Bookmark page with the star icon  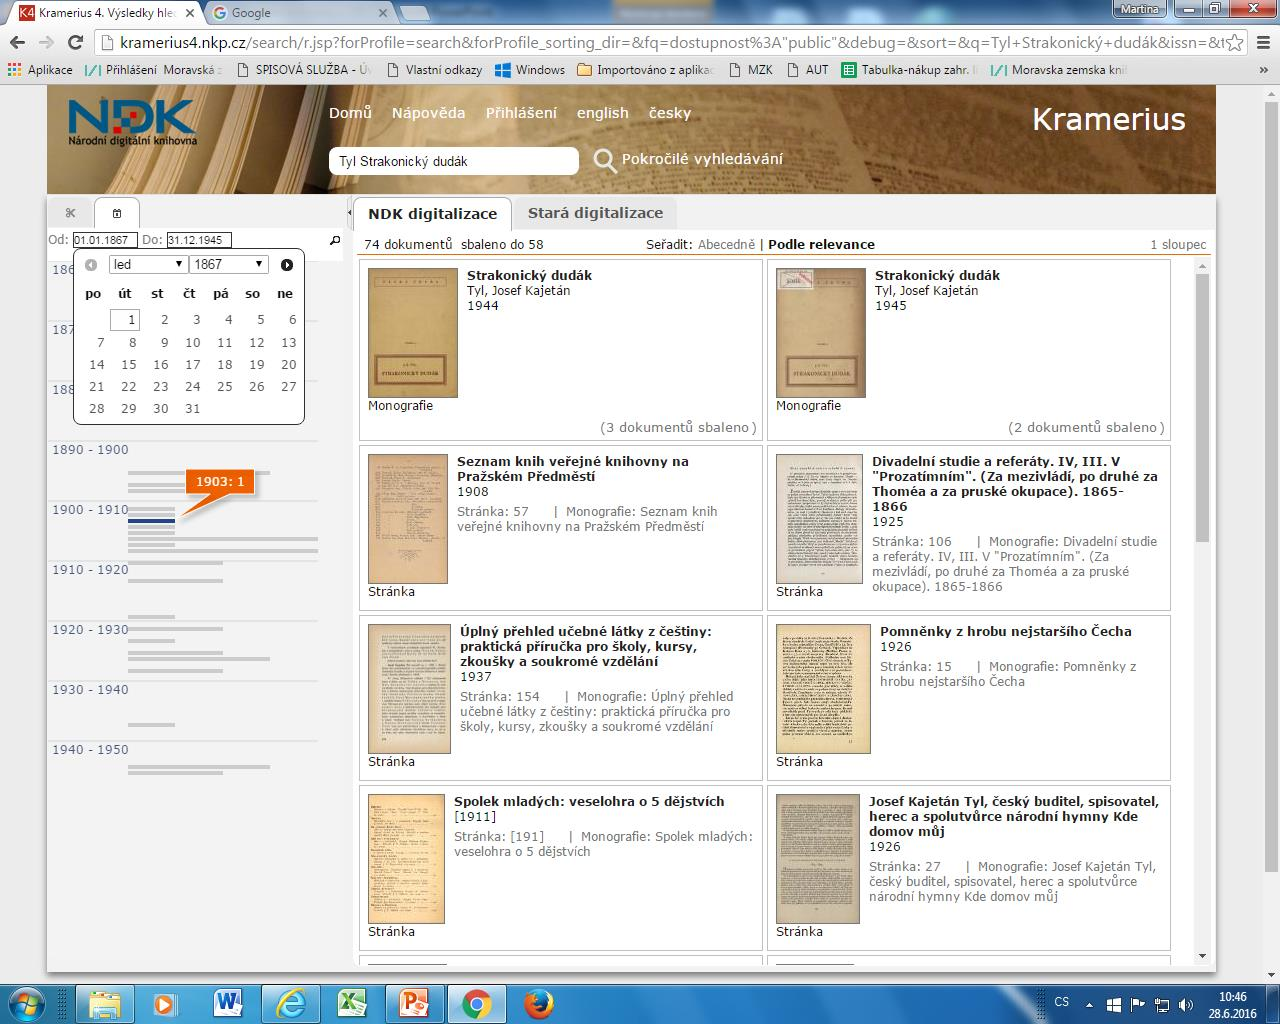[1236, 43]
